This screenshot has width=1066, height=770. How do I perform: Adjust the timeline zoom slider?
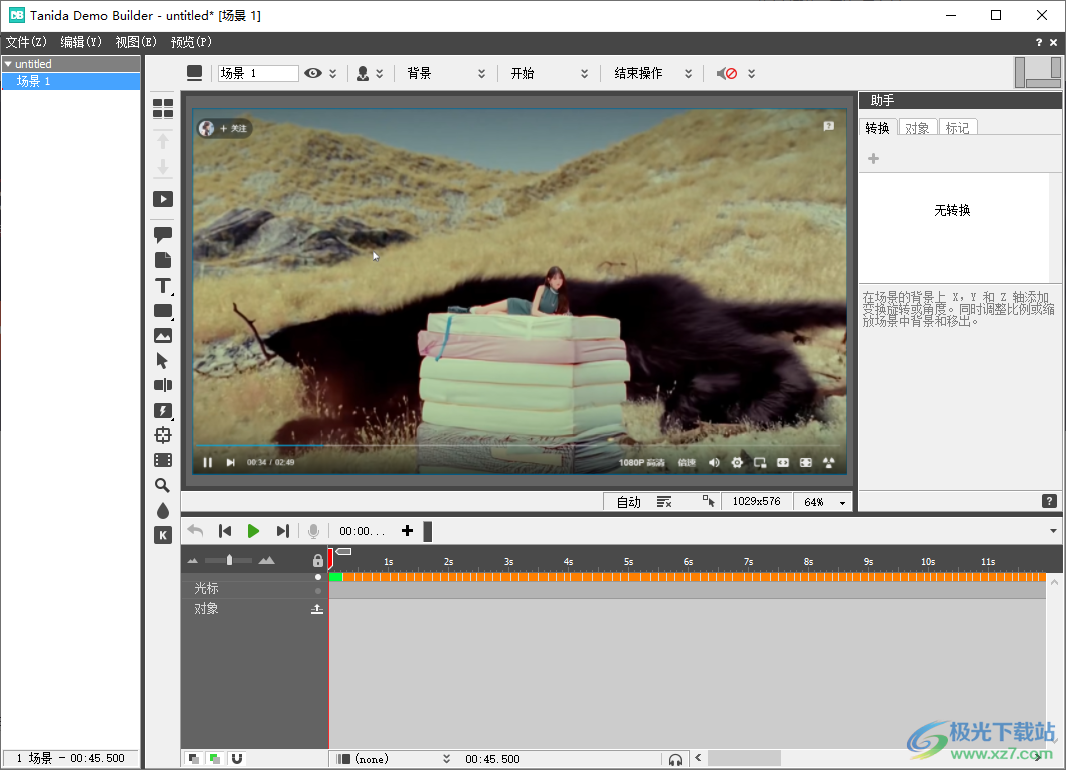point(229,560)
